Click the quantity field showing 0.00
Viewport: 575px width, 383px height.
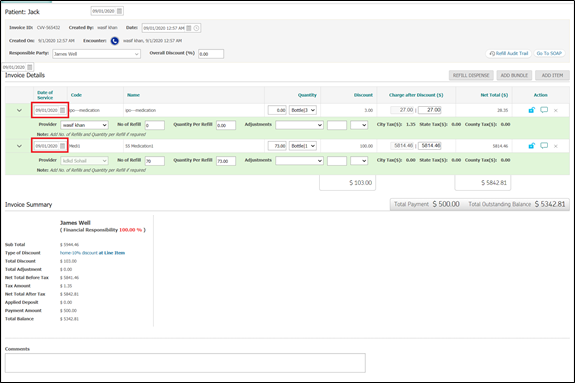coord(277,110)
